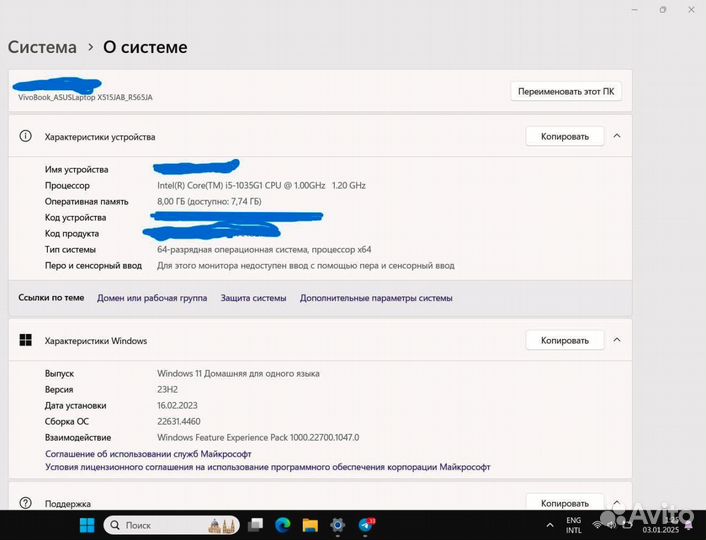
Task: Click the О системе page heading
Action: coord(145,47)
